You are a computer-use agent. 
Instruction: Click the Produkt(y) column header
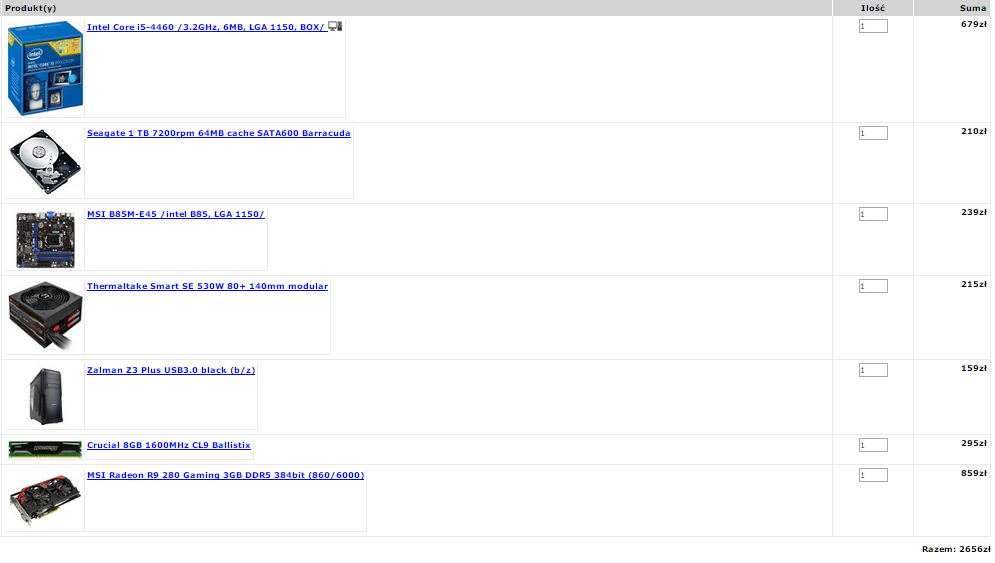30,8
